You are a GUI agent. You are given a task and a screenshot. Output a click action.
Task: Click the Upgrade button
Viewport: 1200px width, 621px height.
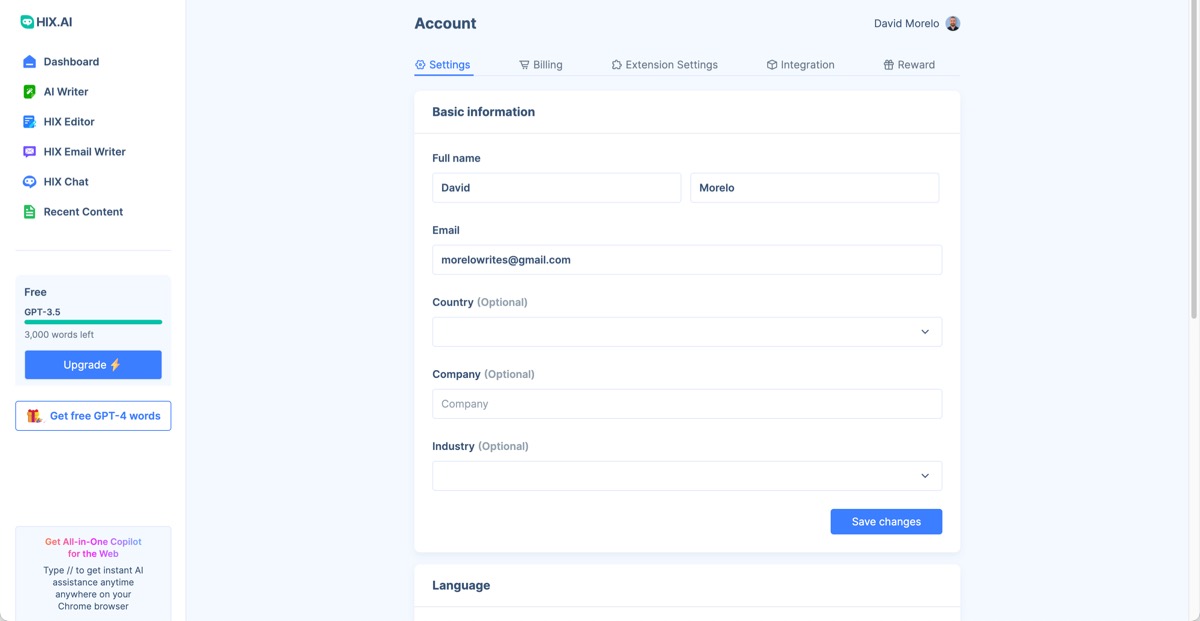click(x=93, y=365)
